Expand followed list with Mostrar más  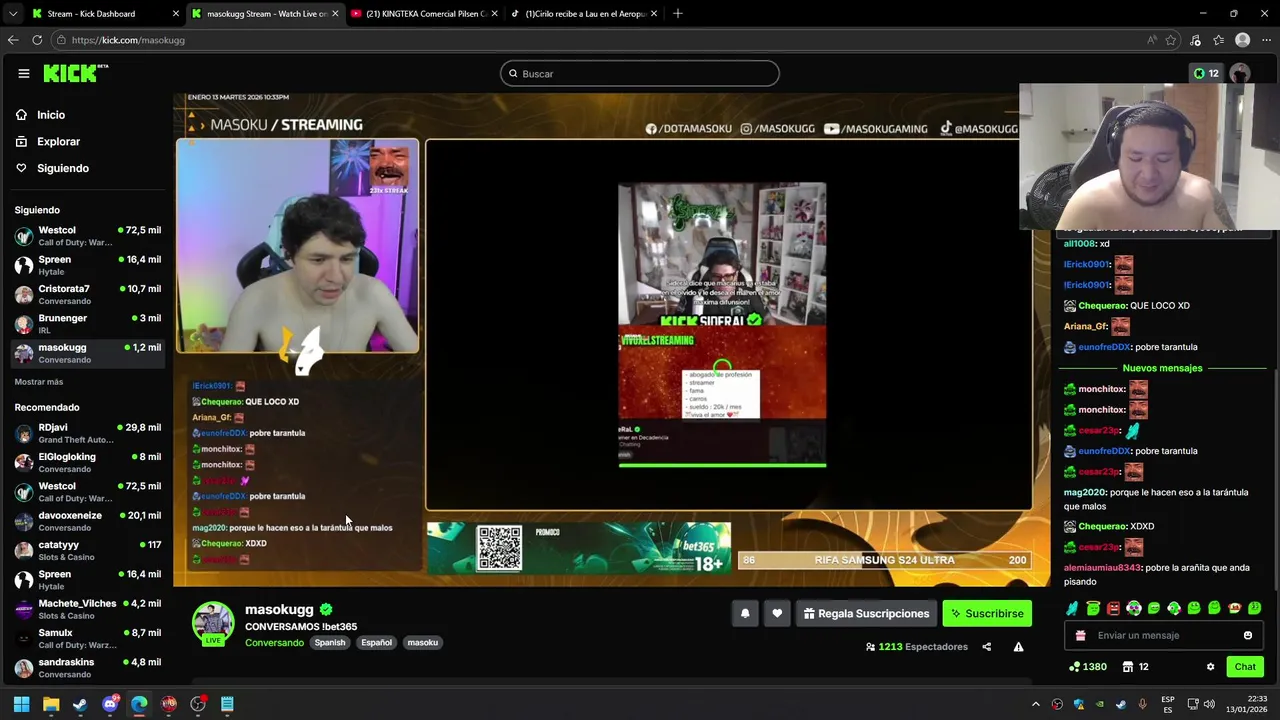pos(38,382)
